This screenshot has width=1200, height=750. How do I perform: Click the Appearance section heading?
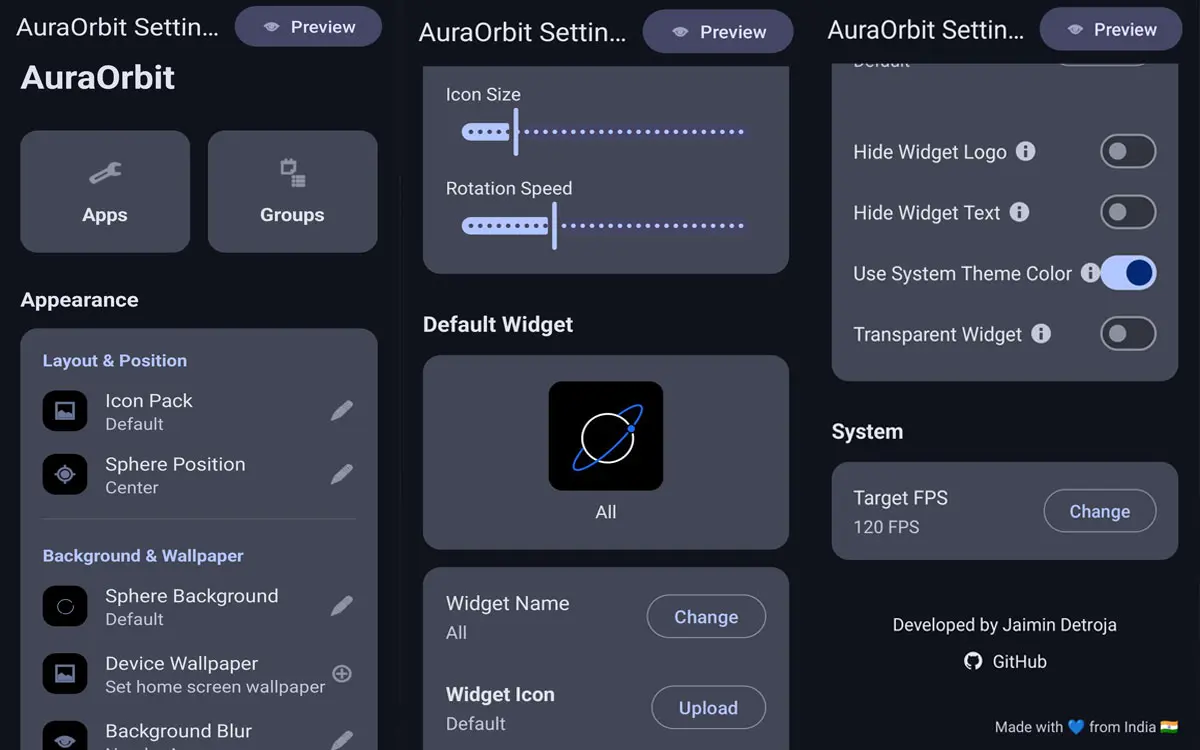point(80,300)
